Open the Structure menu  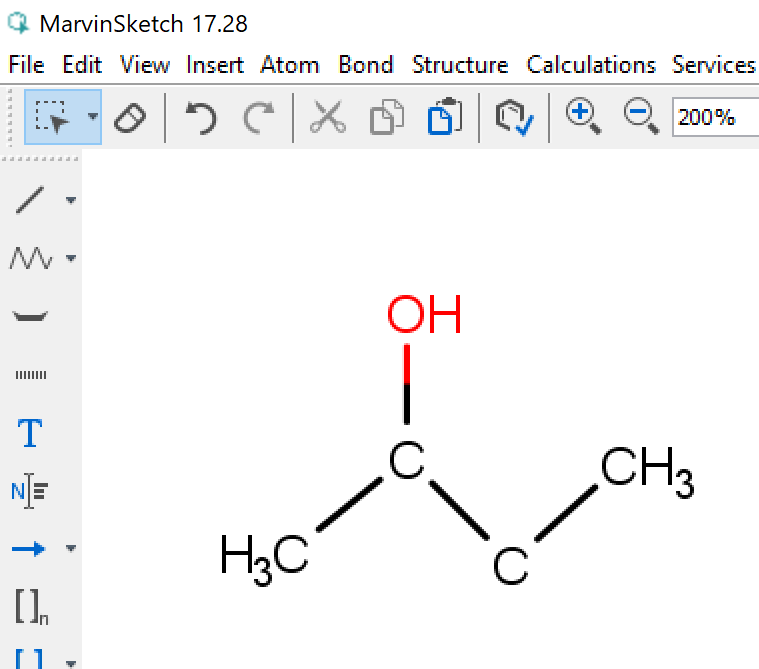pos(459,65)
